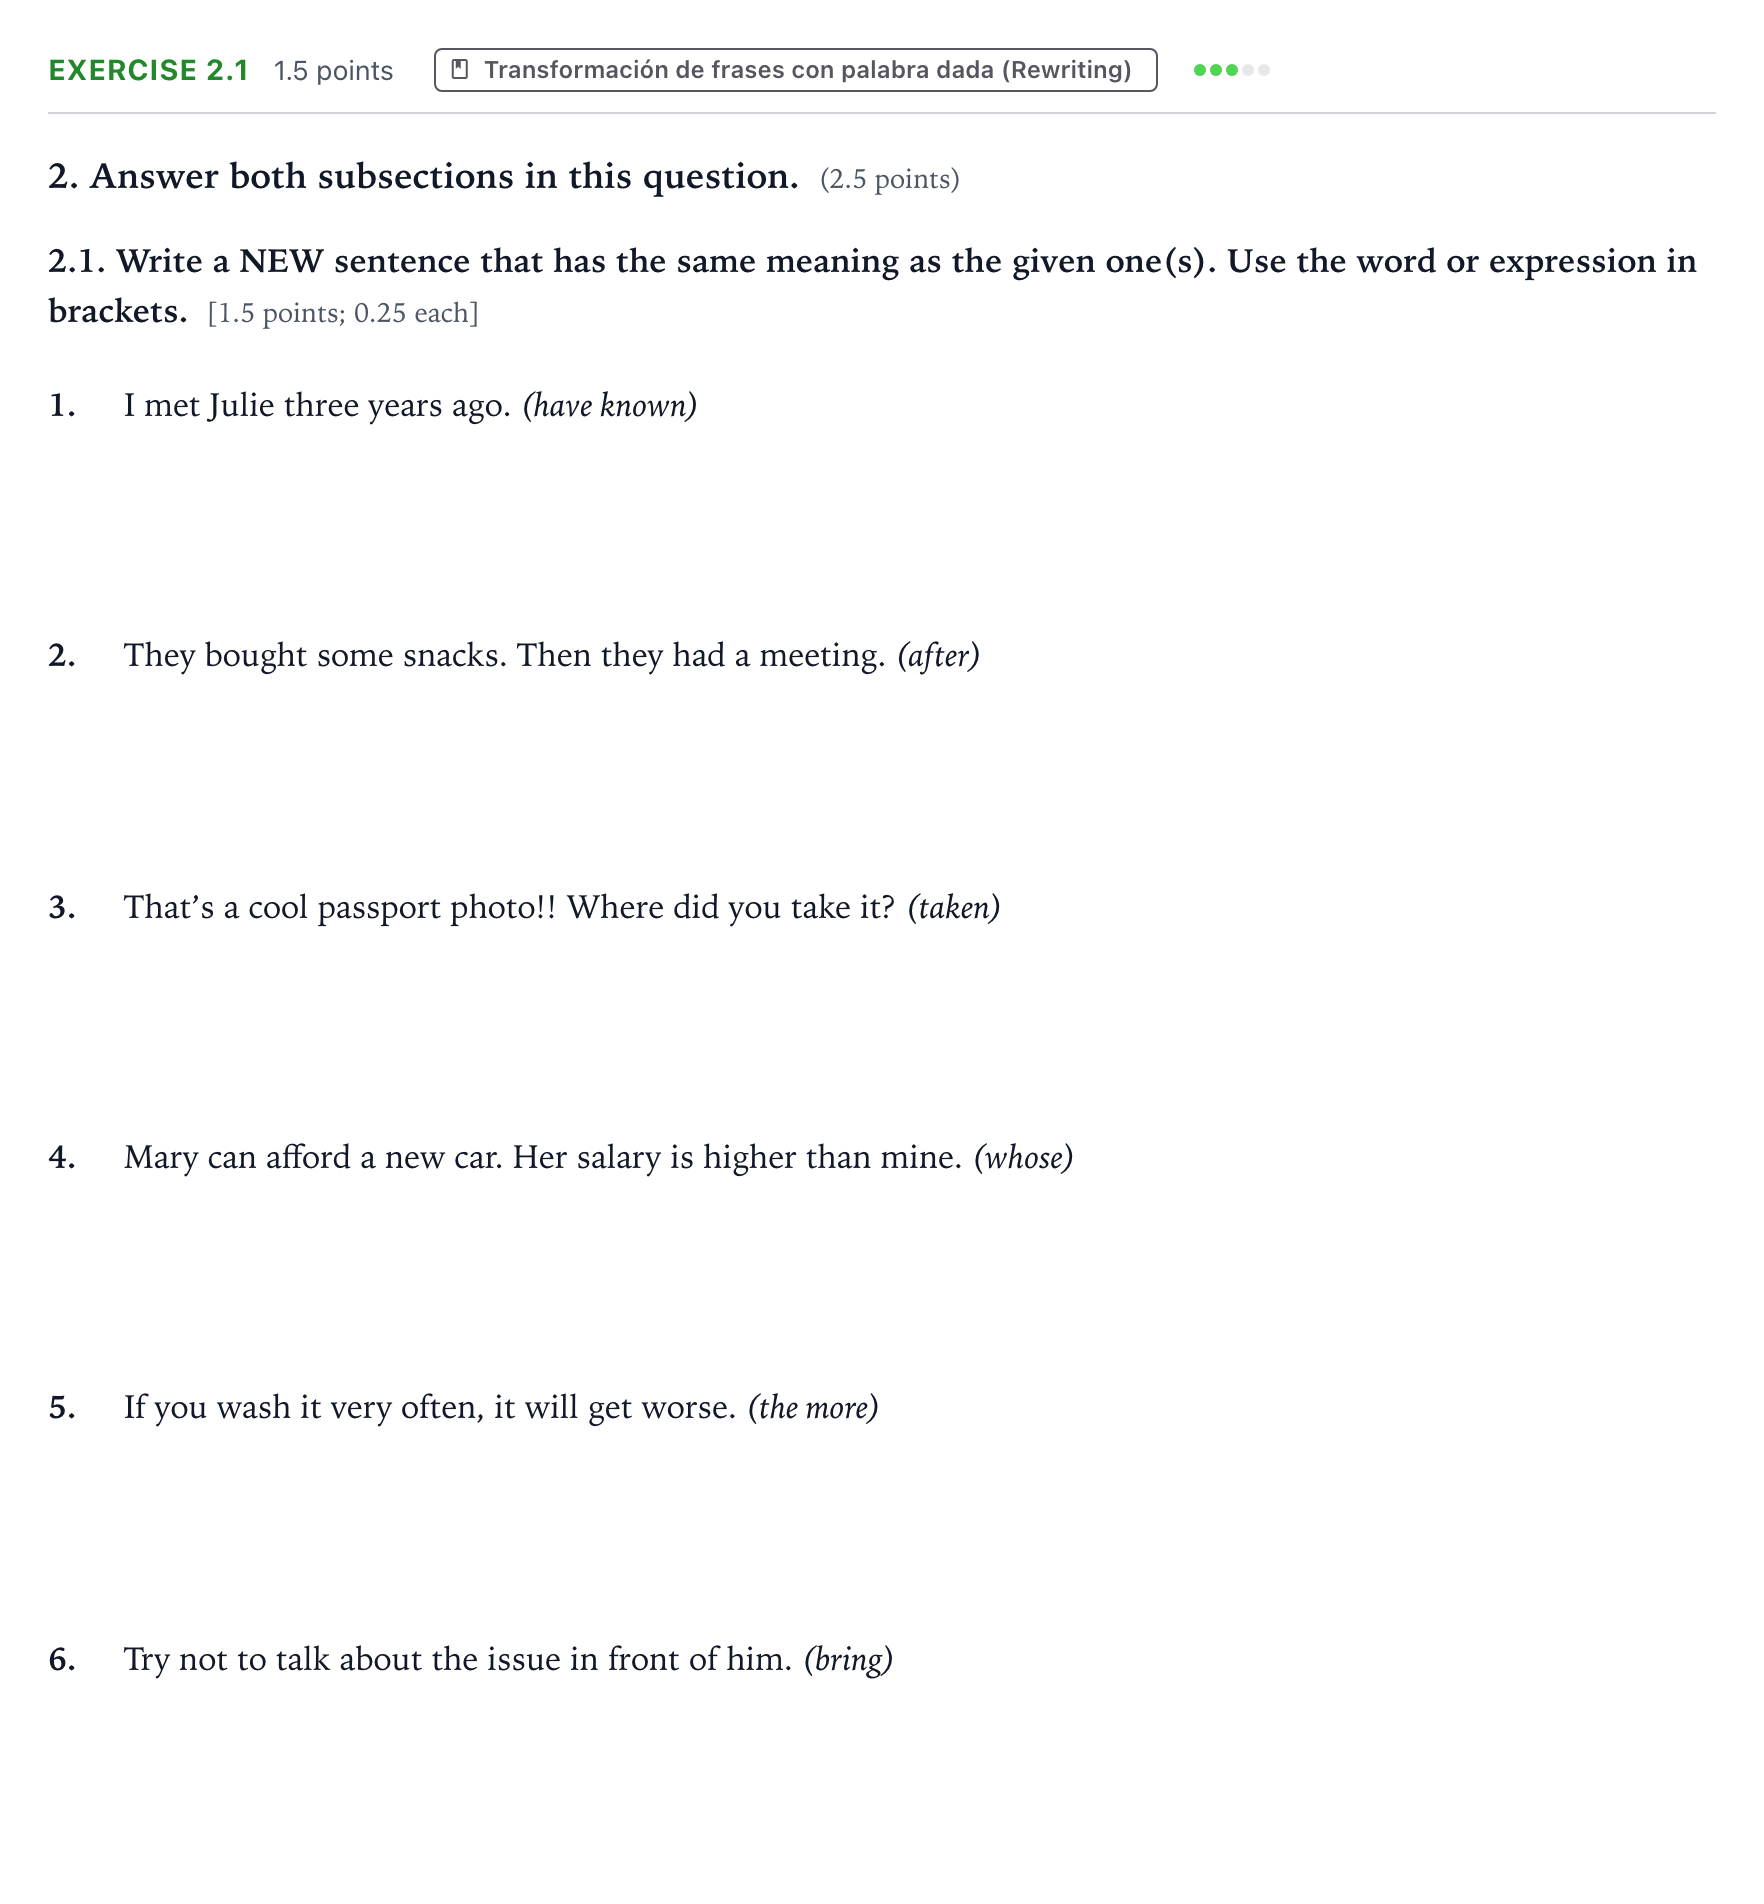Click sentence 6 about the issue
This screenshot has height=1904, width=1764.
457,1660
